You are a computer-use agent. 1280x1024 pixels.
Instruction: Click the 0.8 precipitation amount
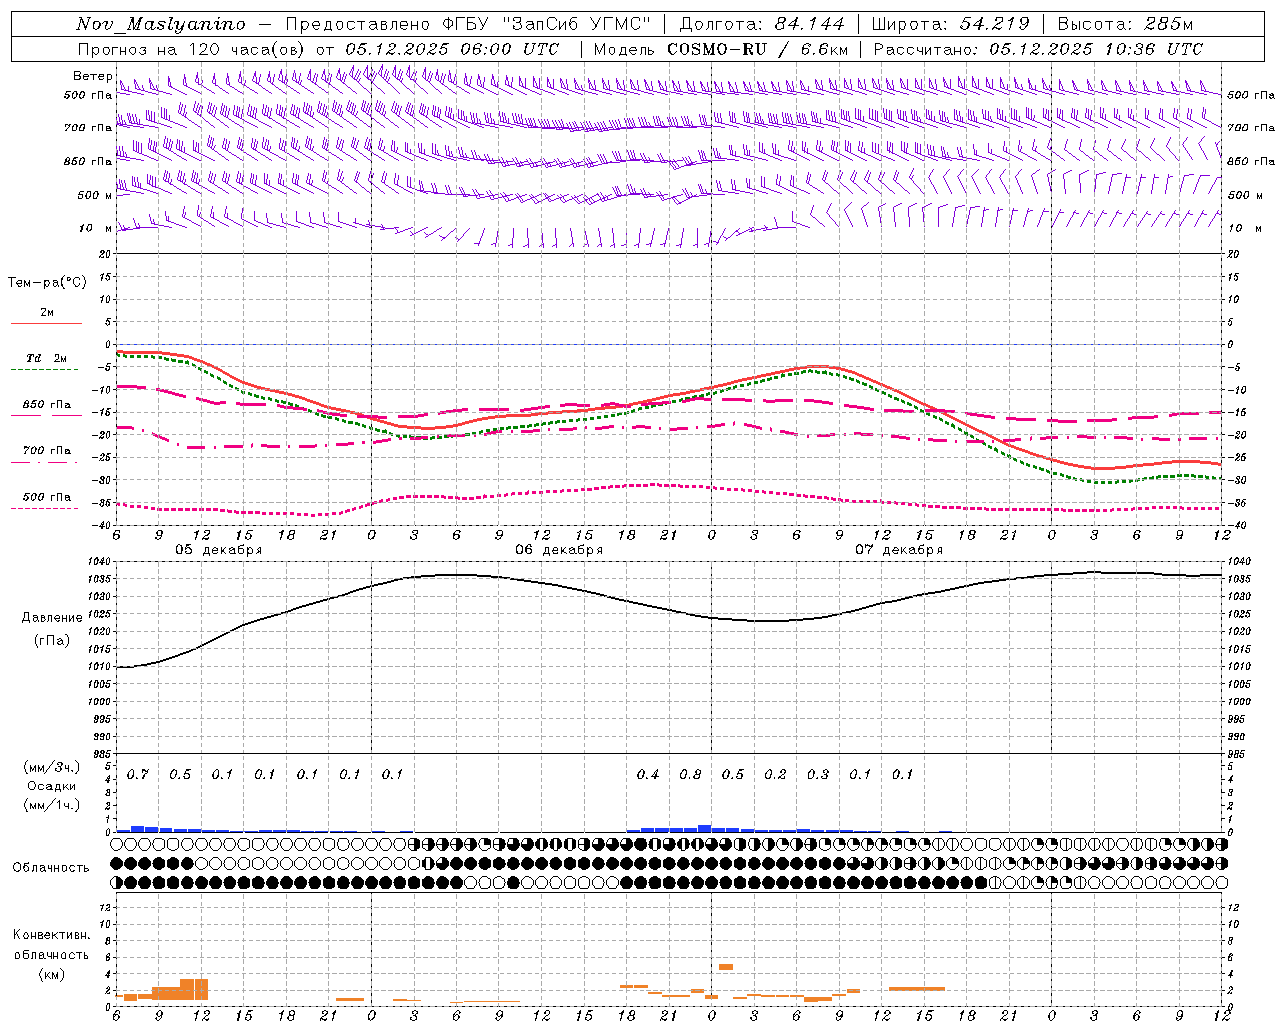click(691, 774)
